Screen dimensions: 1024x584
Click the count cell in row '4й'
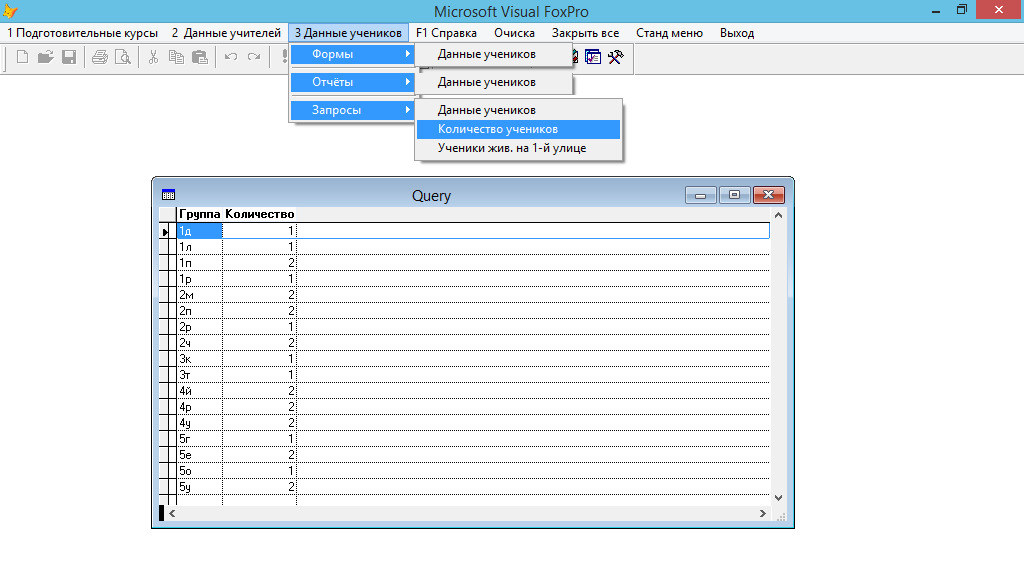tap(259, 391)
